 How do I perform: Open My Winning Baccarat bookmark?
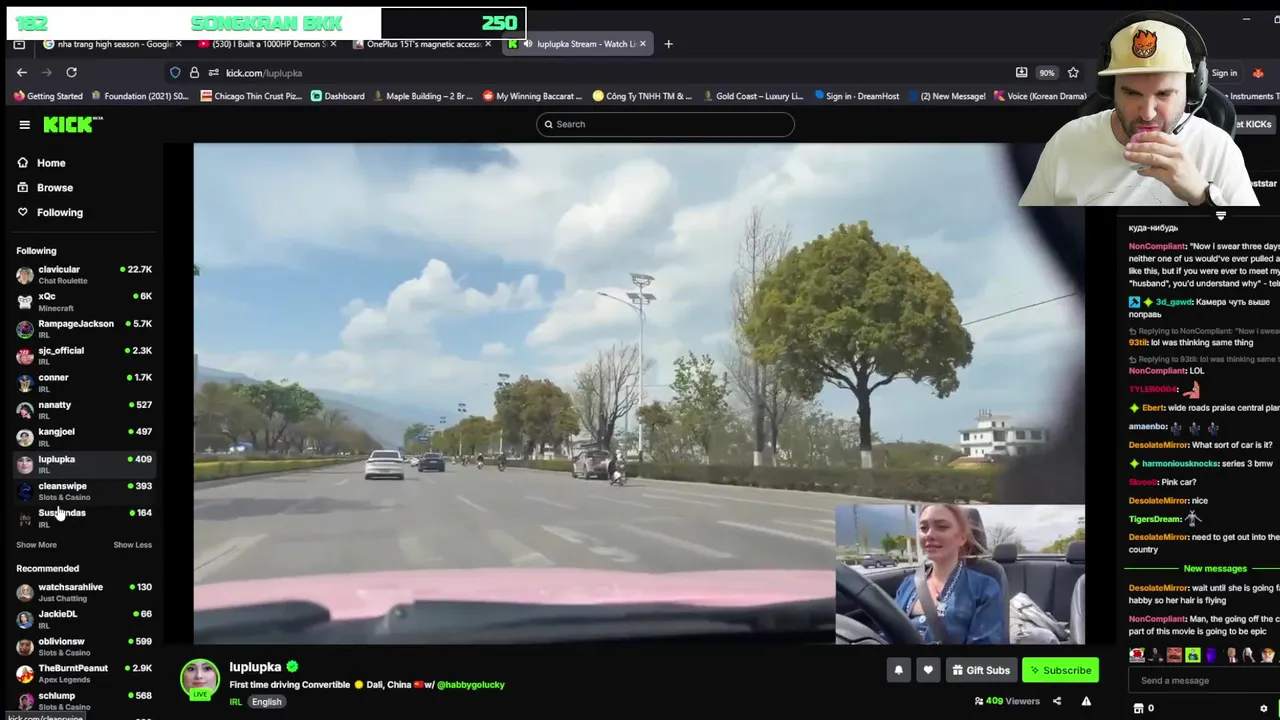pos(532,96)
